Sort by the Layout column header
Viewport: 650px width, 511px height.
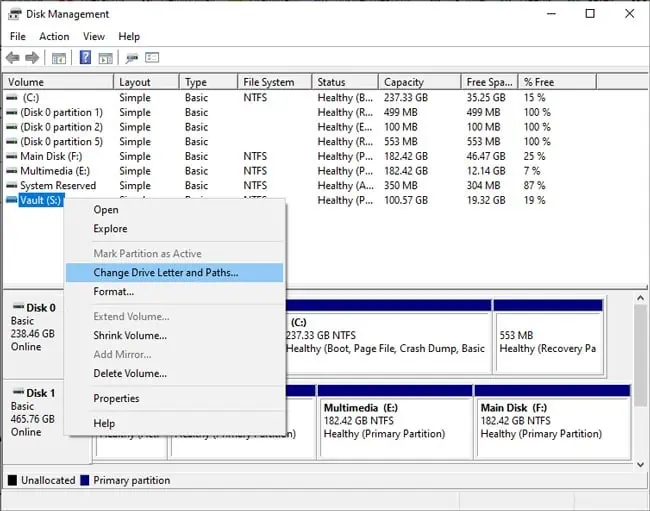pyautogui.click(x=147, y=82)
